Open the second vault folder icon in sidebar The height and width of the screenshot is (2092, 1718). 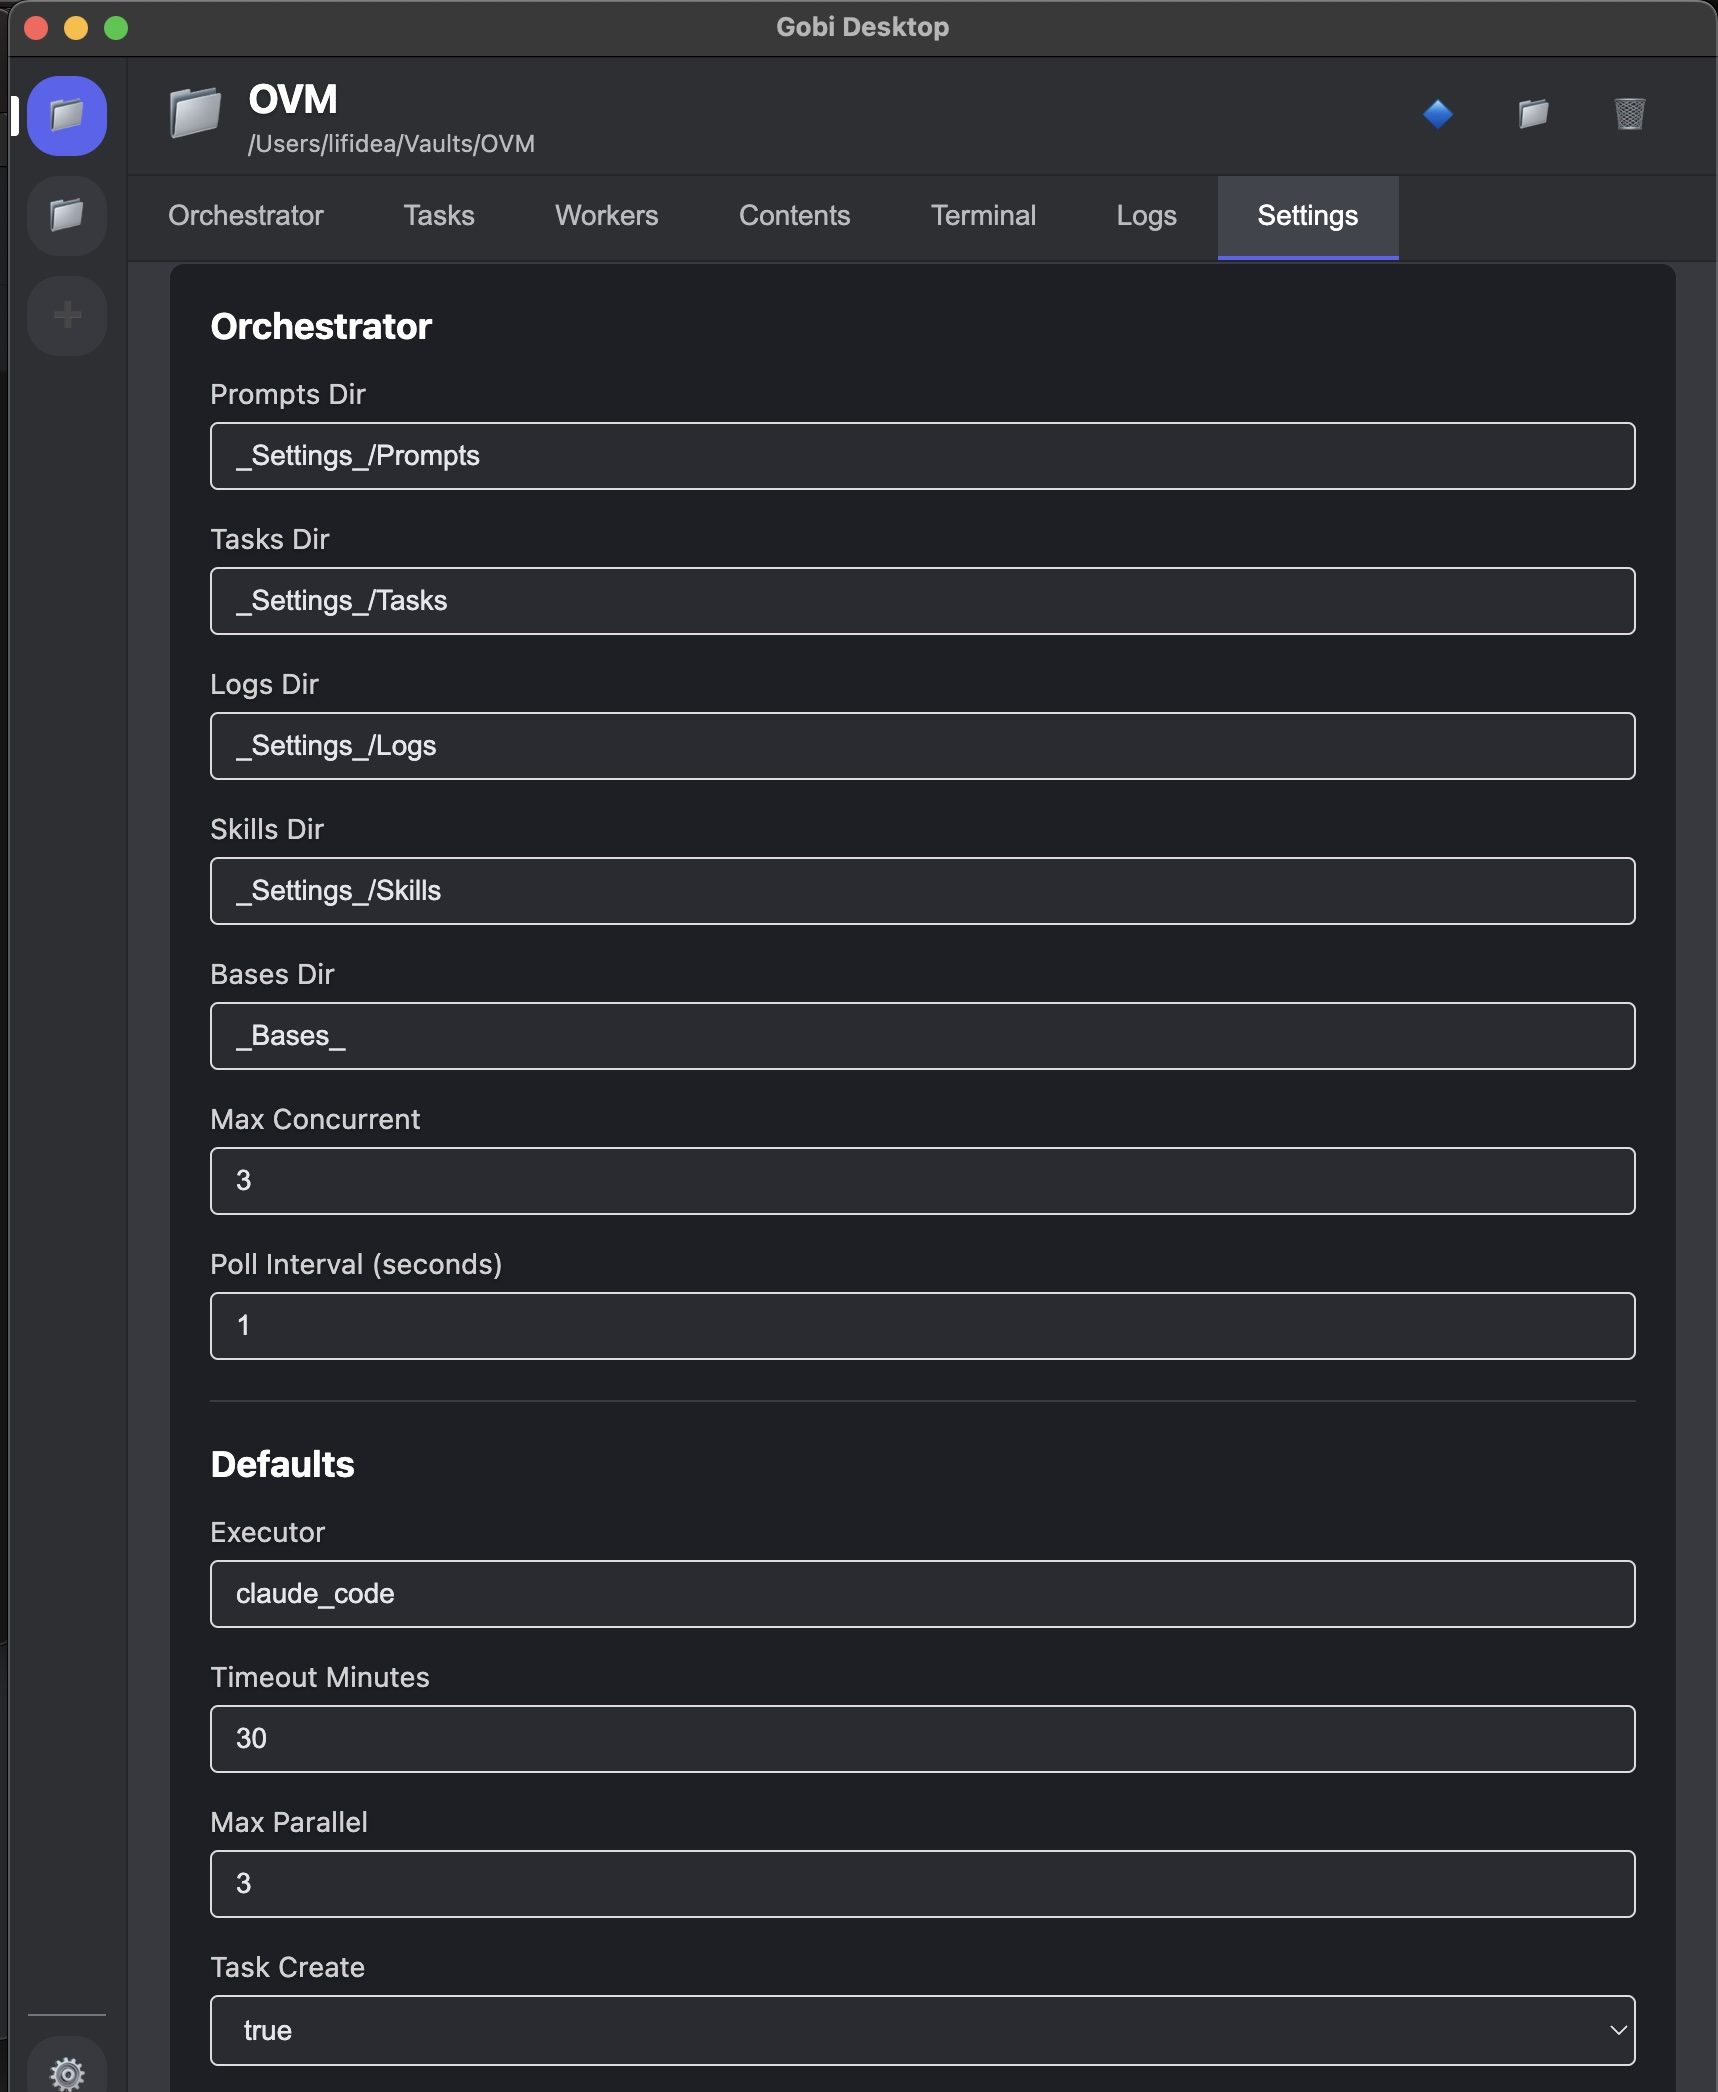66,216
